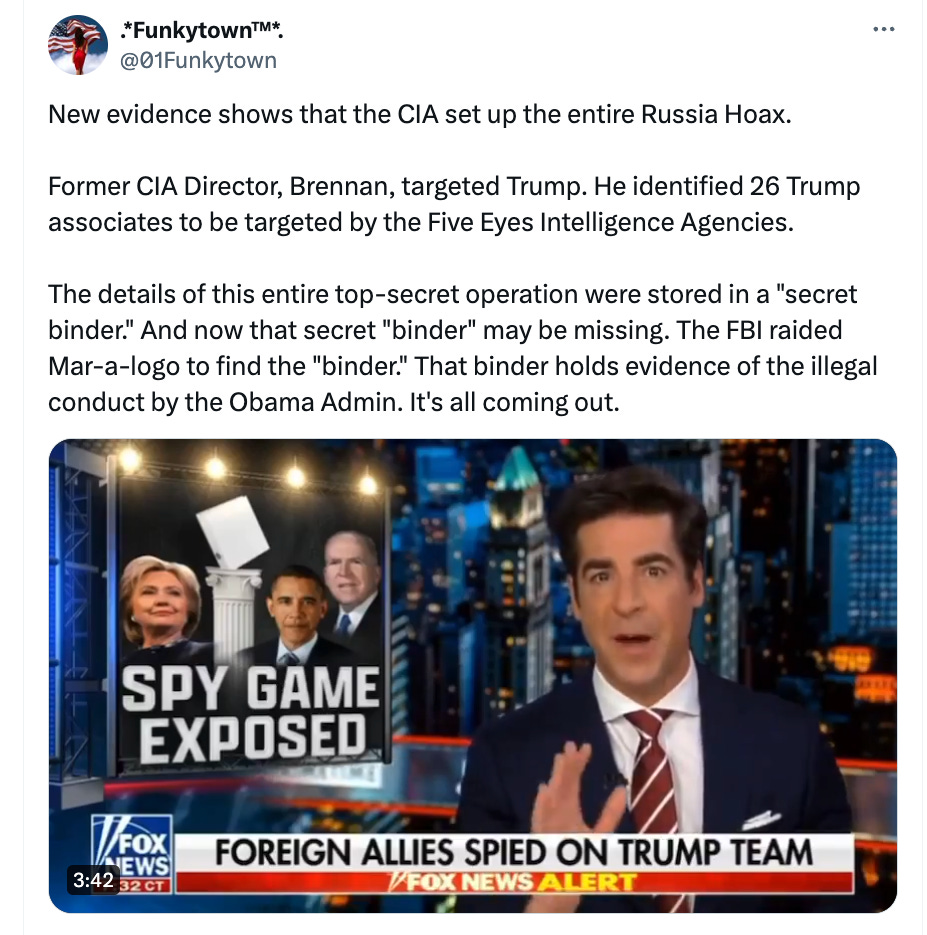
Task: Click the 3:42 video duration badge
Action: click(94, 880)
